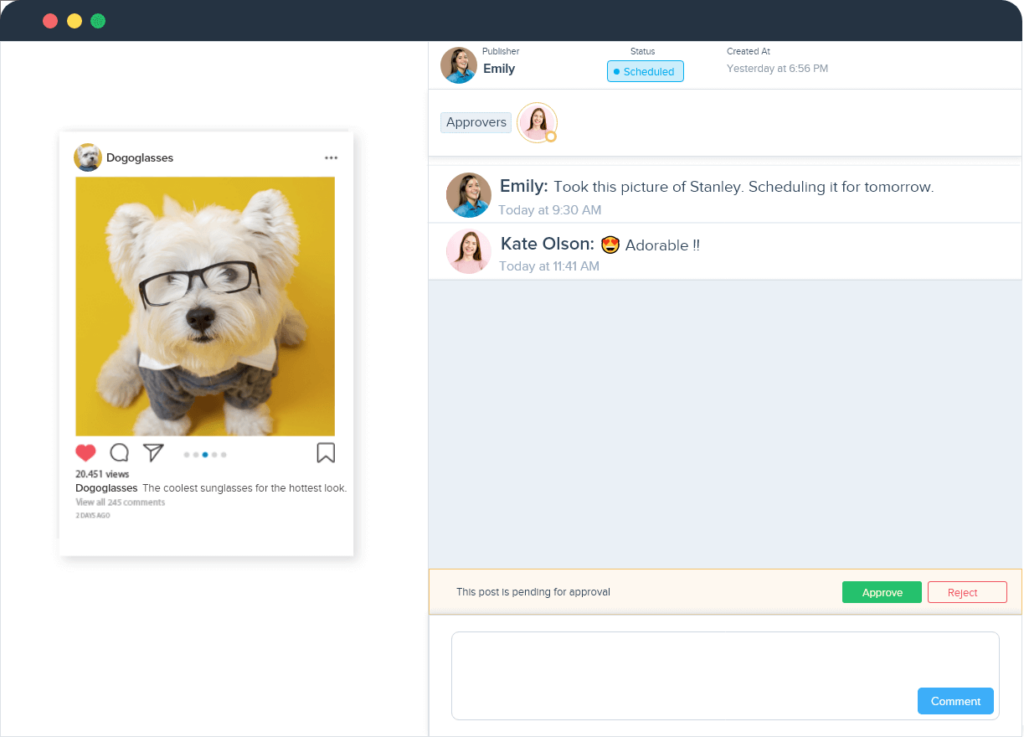This screenshot has width=1024, height=737.
Task: Open the post options three-dot menu
Action: pyautogui.click(x=331, y=157)
